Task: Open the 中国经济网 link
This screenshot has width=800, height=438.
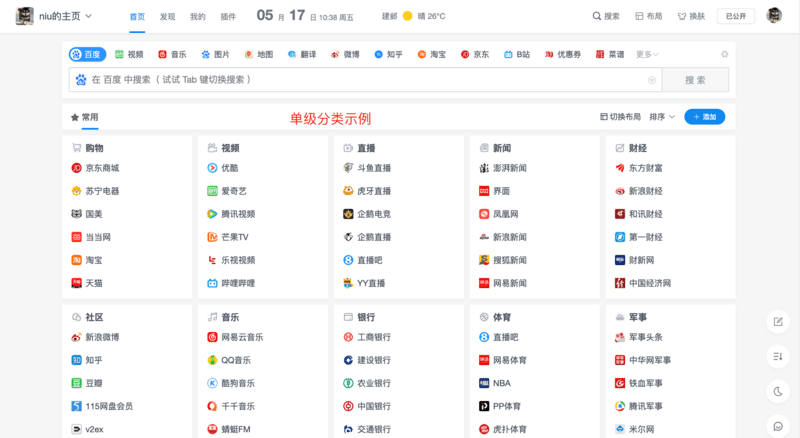Action: [643, 283]
